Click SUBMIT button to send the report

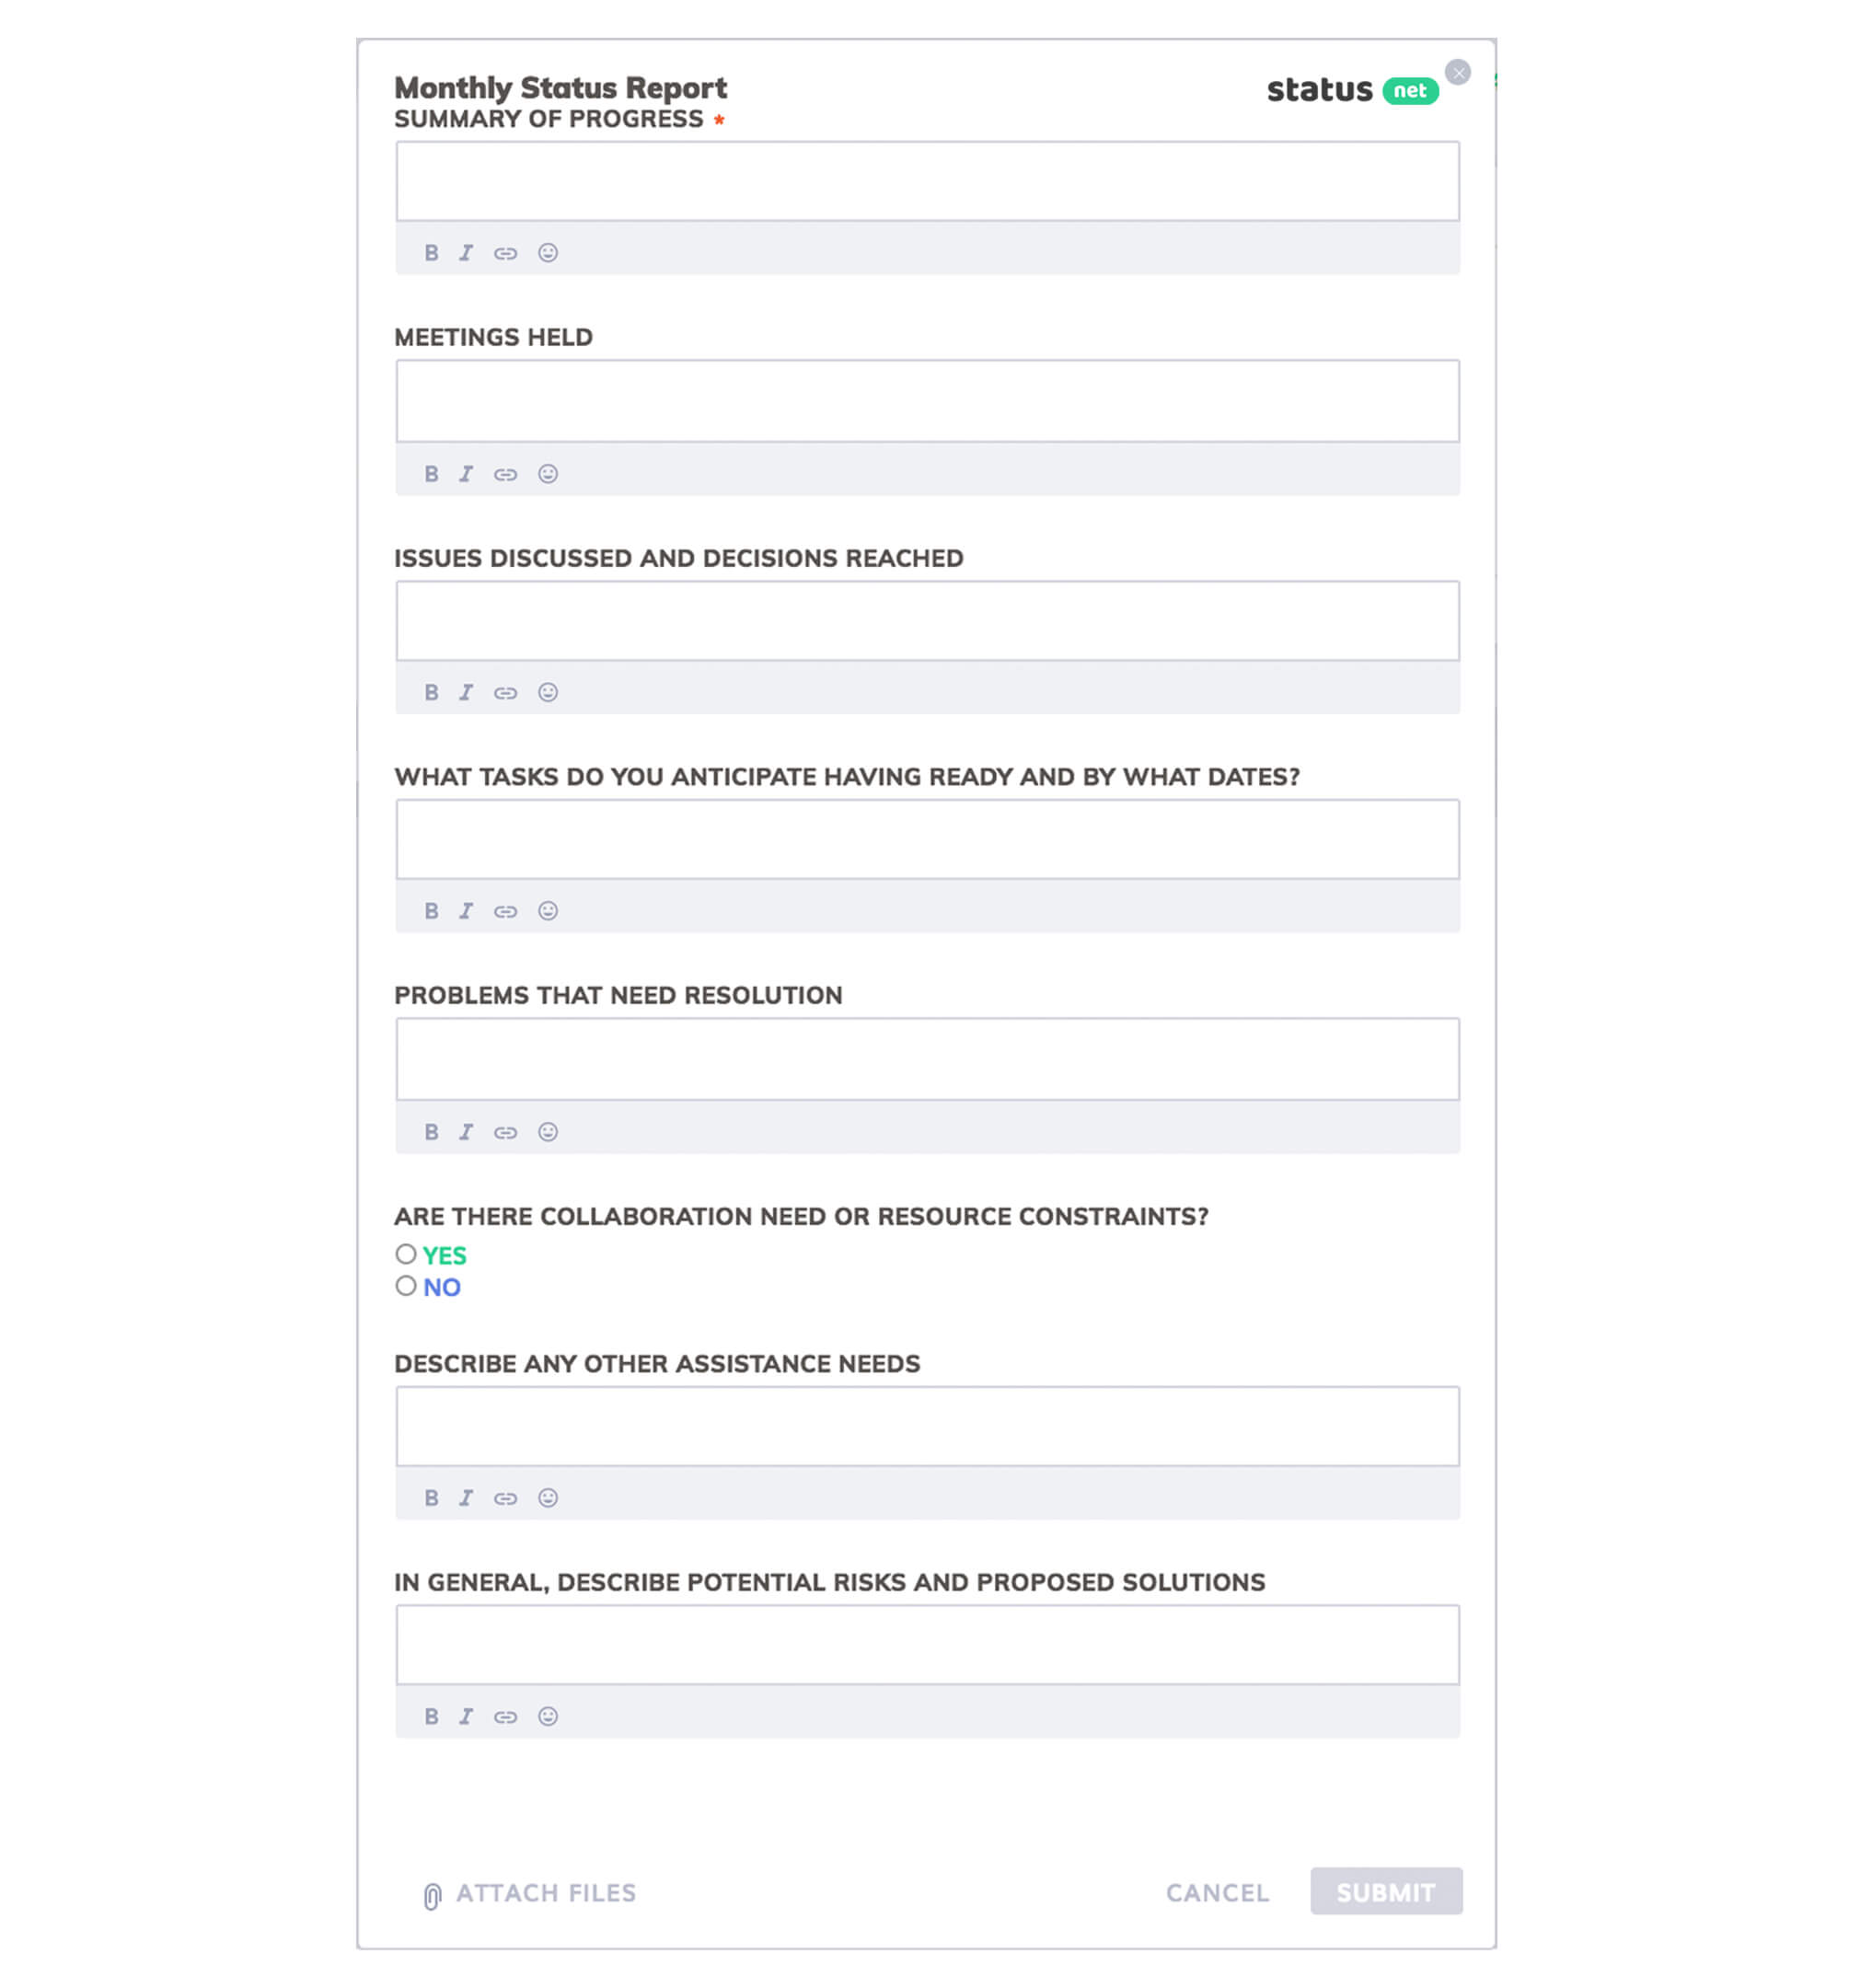pos(1385,1892)
